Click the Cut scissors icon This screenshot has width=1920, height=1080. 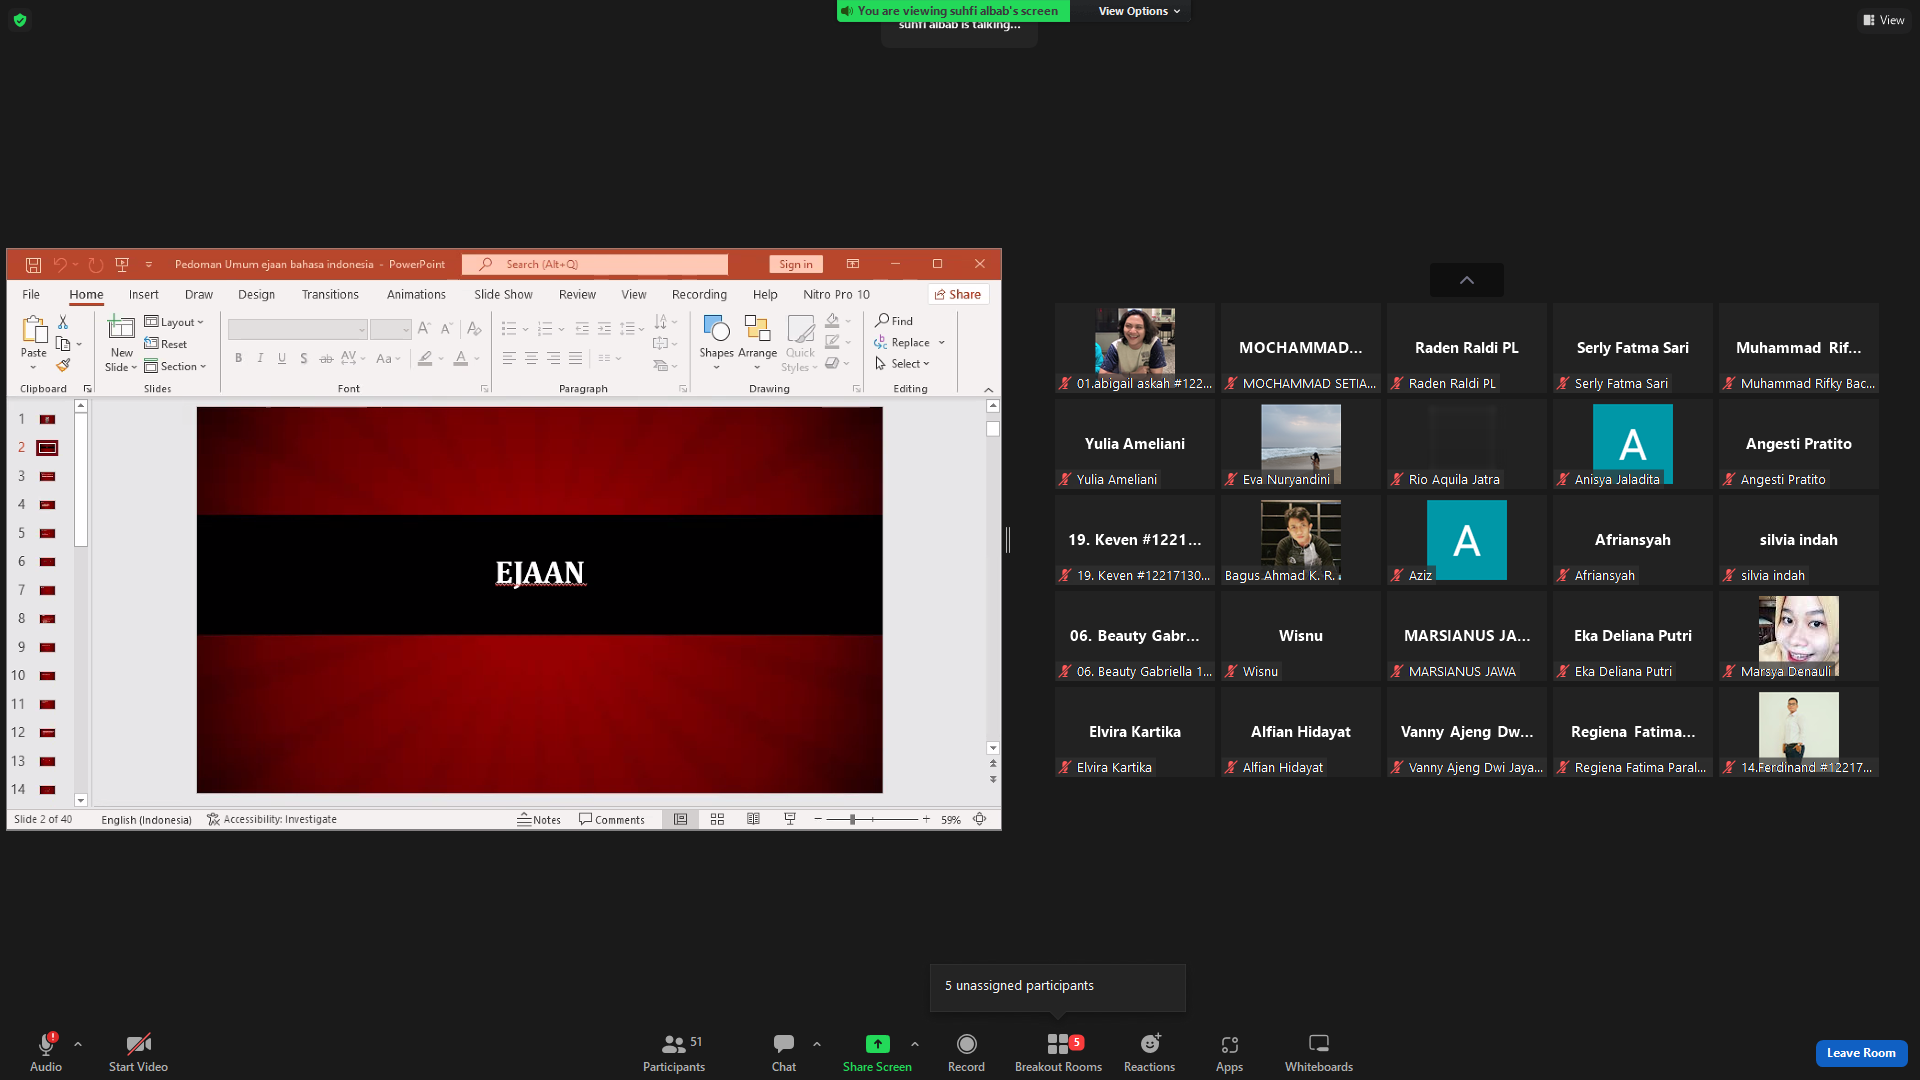(x=63, y=322)
